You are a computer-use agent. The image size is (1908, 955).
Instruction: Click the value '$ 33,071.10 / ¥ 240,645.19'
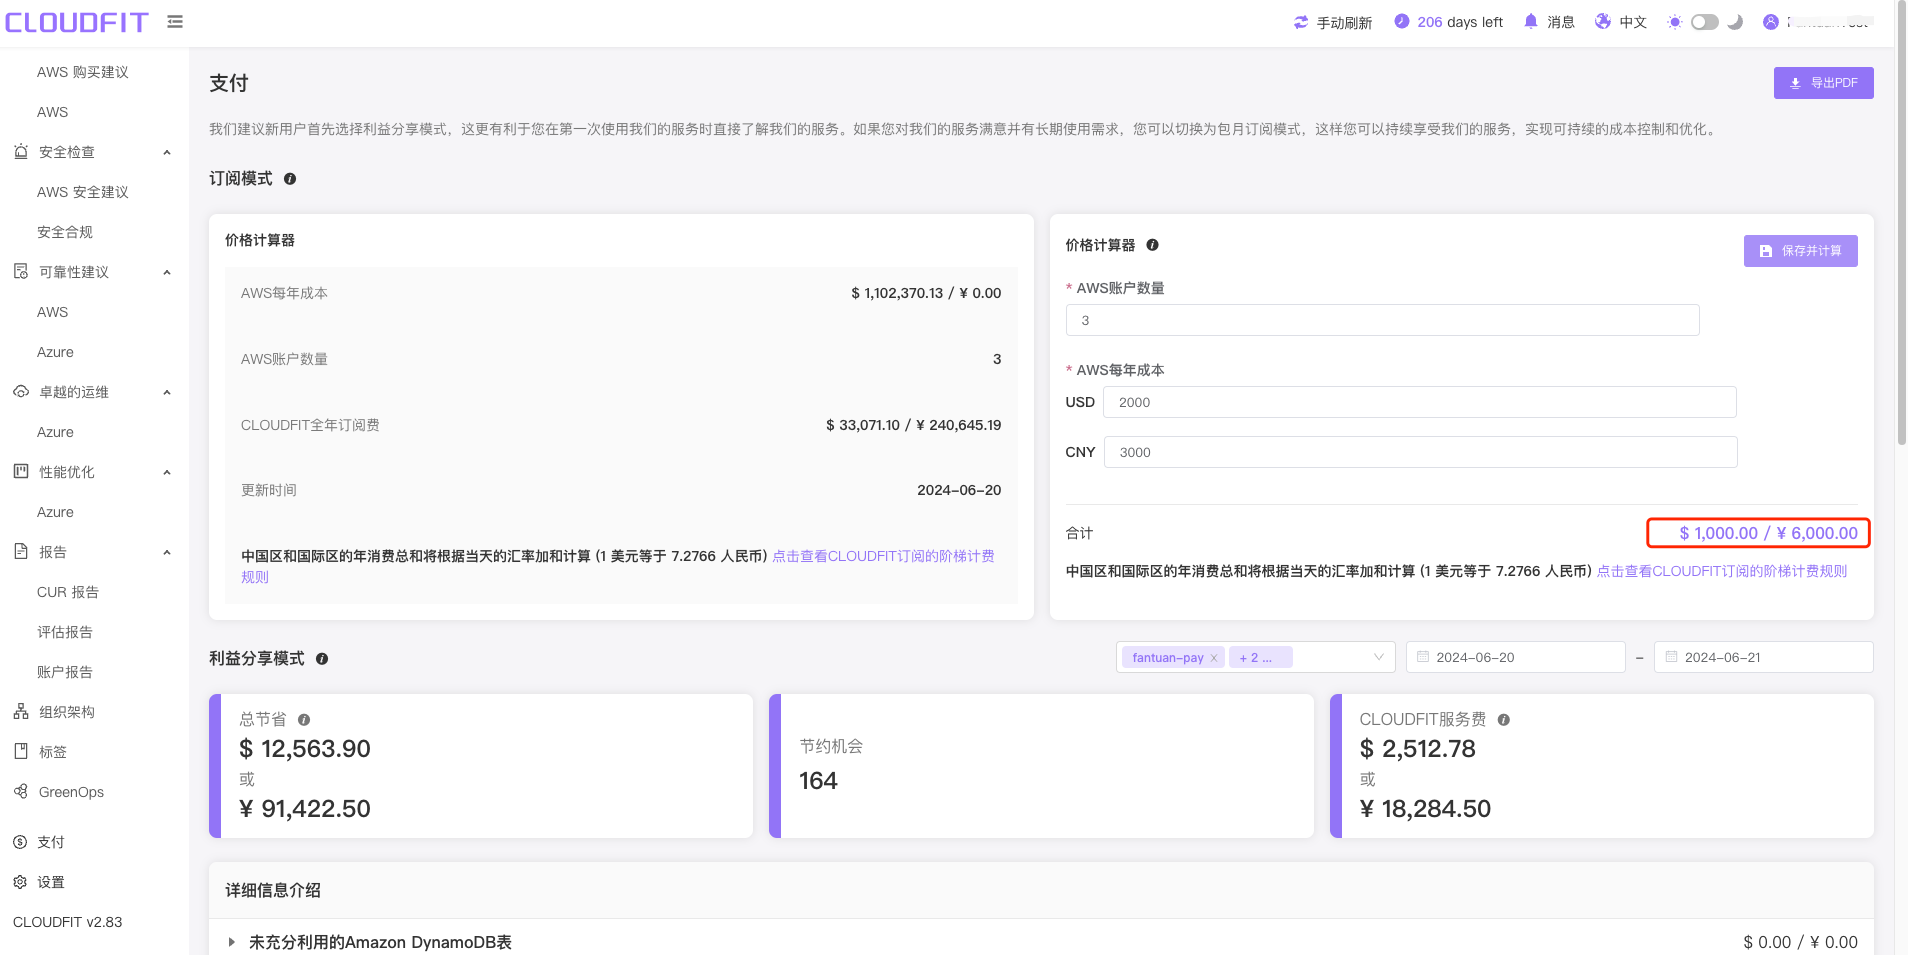click(x=913, y=425)
